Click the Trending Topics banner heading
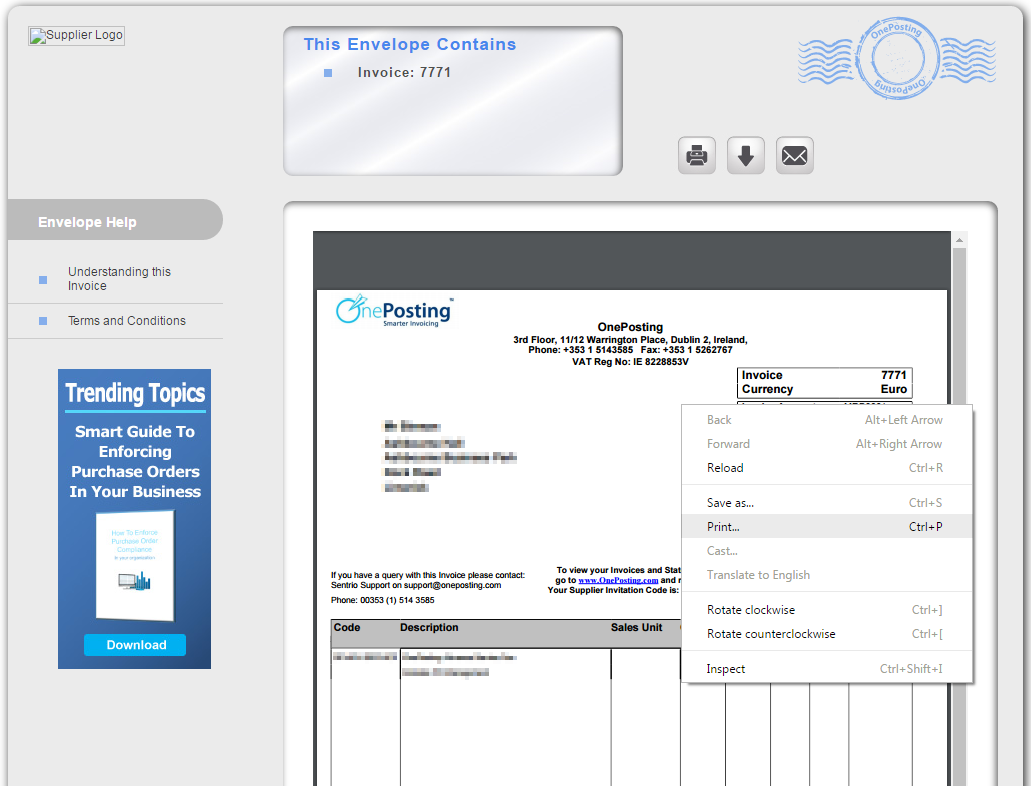Screen dimensions: 1031x786 click(135, 393)
